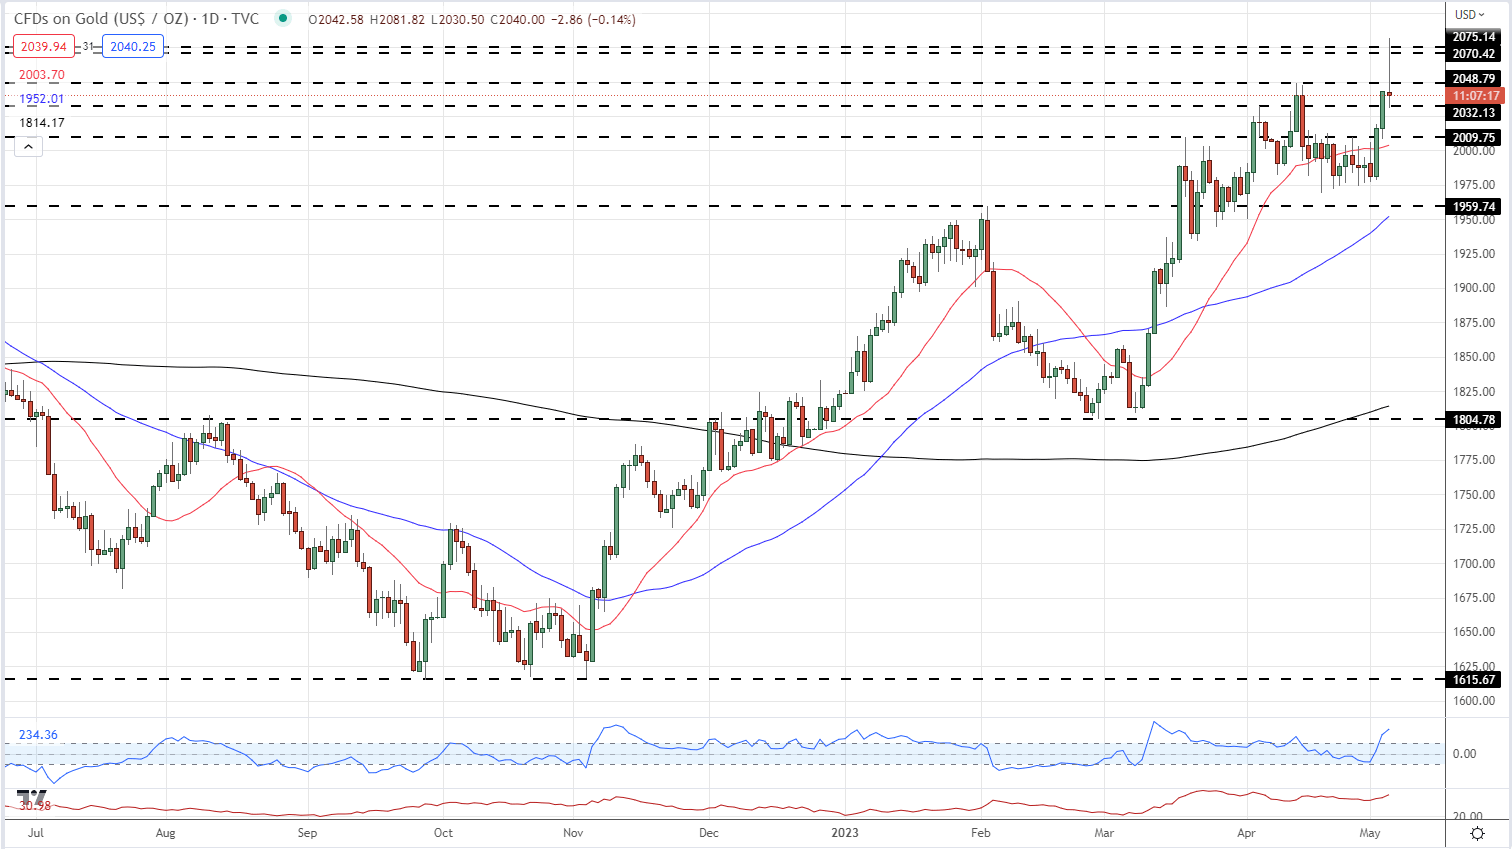The width and height of the screenshot is (1512, 849).
Task: Click the blue buy price 2040.25
Action: 133,47
